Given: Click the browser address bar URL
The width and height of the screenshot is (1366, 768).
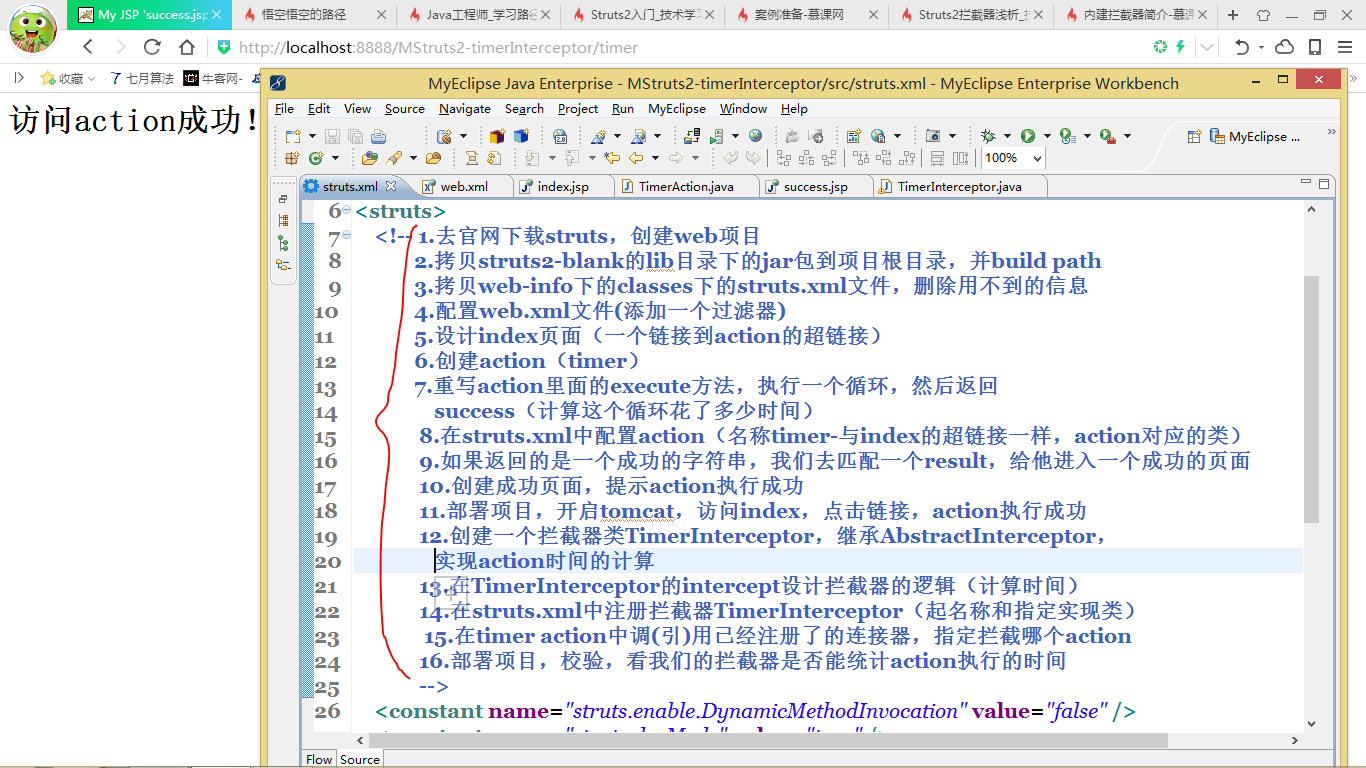Looking at the screenshot, I should tap(438, 47).
